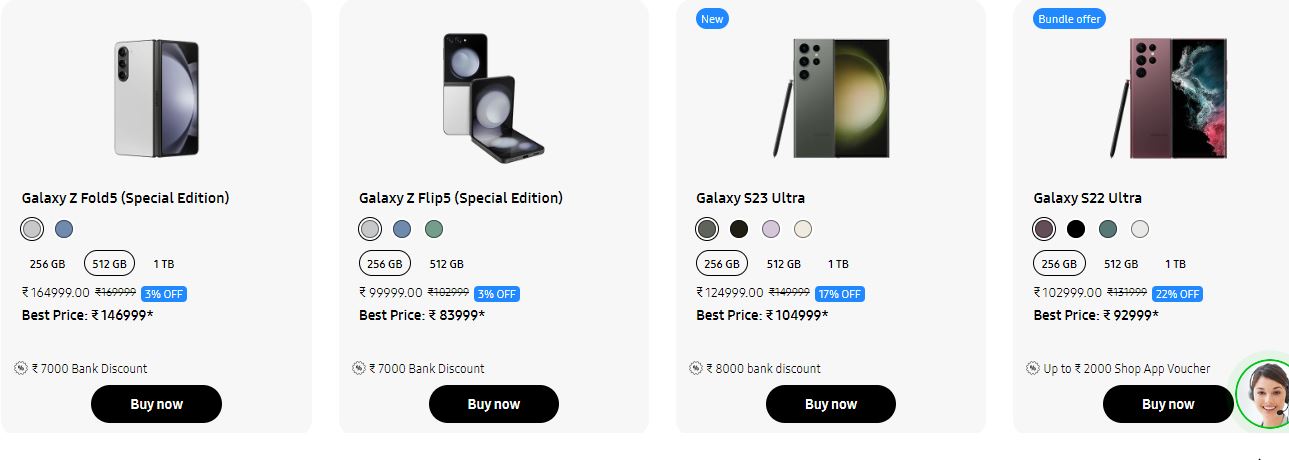Select the 'New' badge on Galaxy S23 Ultra

pos(712,19)
